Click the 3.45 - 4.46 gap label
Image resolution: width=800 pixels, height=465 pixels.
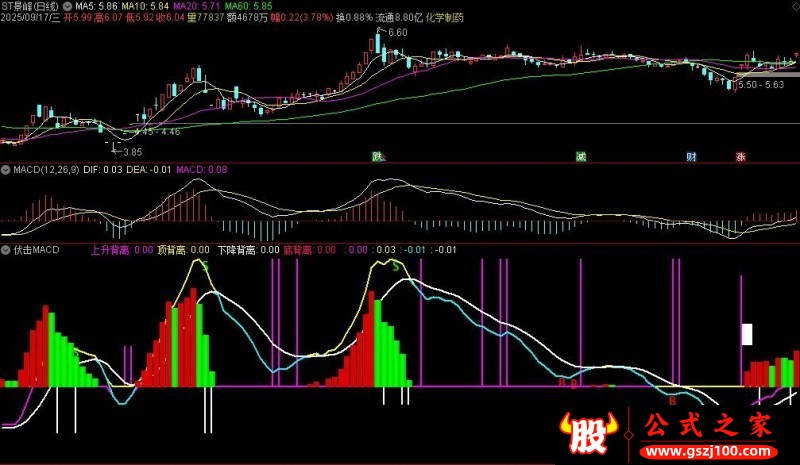coord(159,132)
